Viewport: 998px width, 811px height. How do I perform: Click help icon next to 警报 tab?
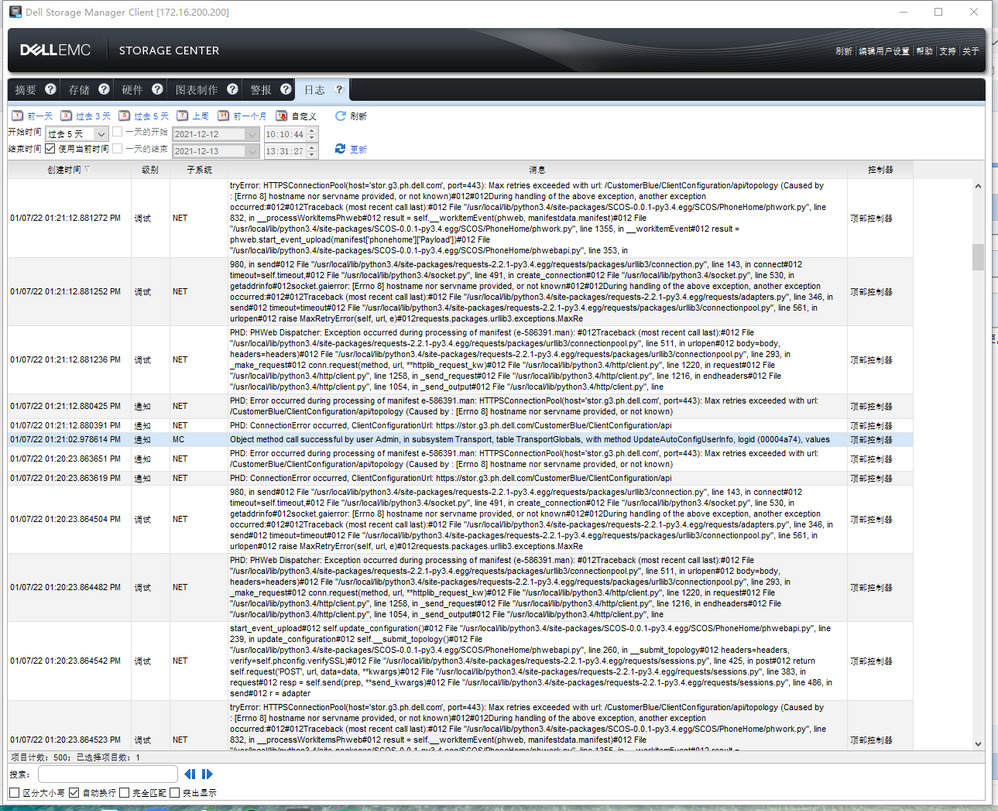click(286, 90)
